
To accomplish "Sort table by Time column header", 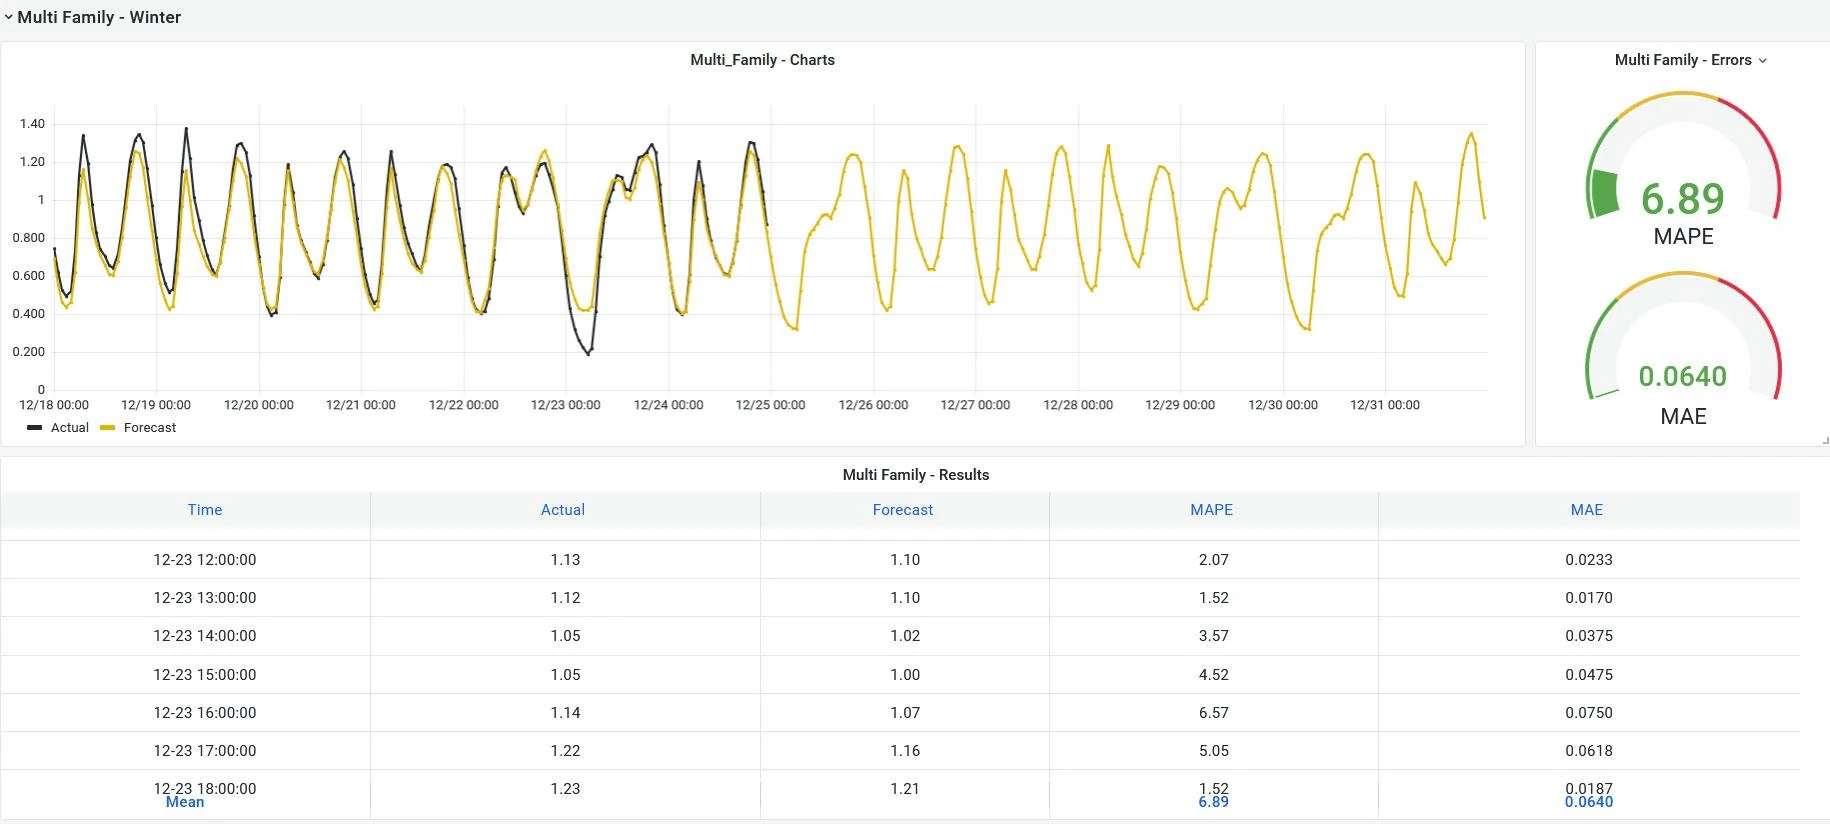I will [x=205, y=510].
